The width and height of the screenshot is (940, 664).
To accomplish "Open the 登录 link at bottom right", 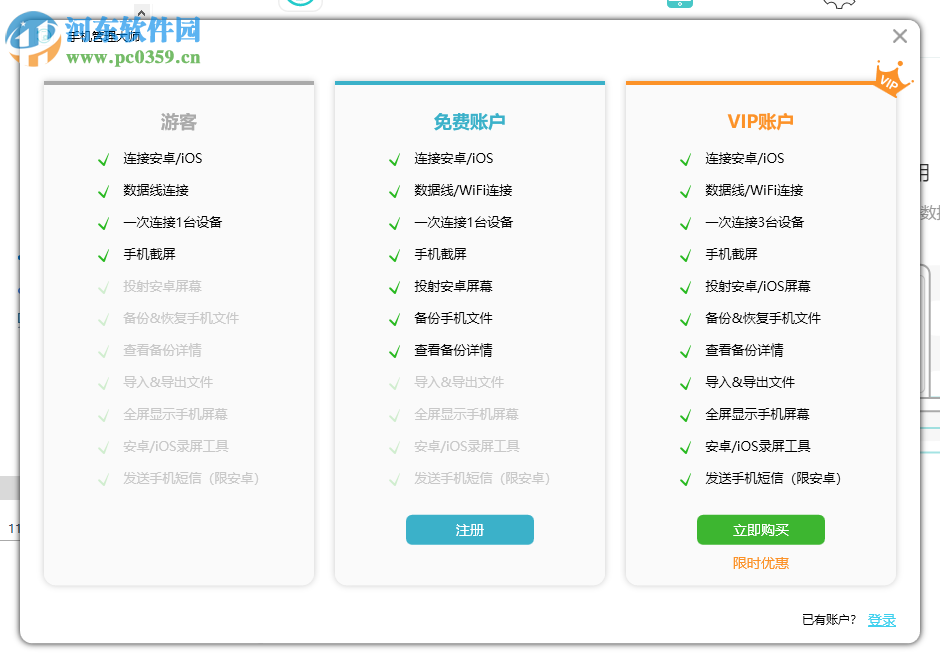I will pyautogui.click(x=881, y=620).
